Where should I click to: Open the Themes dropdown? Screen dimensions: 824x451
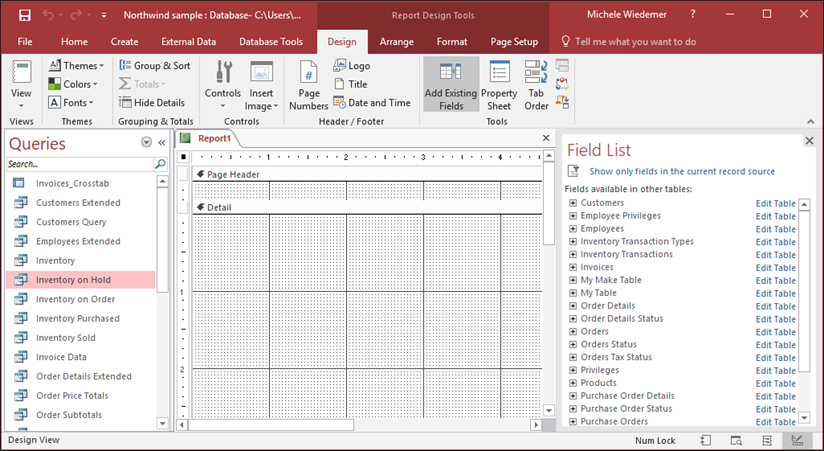(76, 66)
